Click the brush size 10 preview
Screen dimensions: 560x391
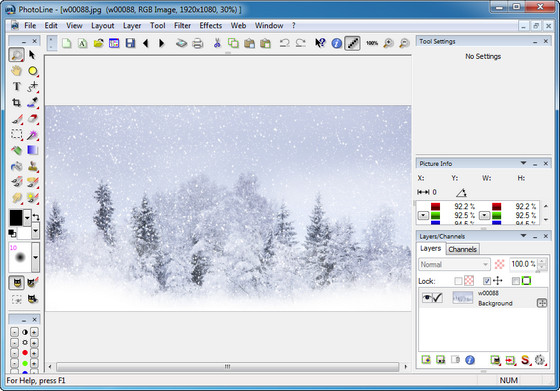[20, 257]
